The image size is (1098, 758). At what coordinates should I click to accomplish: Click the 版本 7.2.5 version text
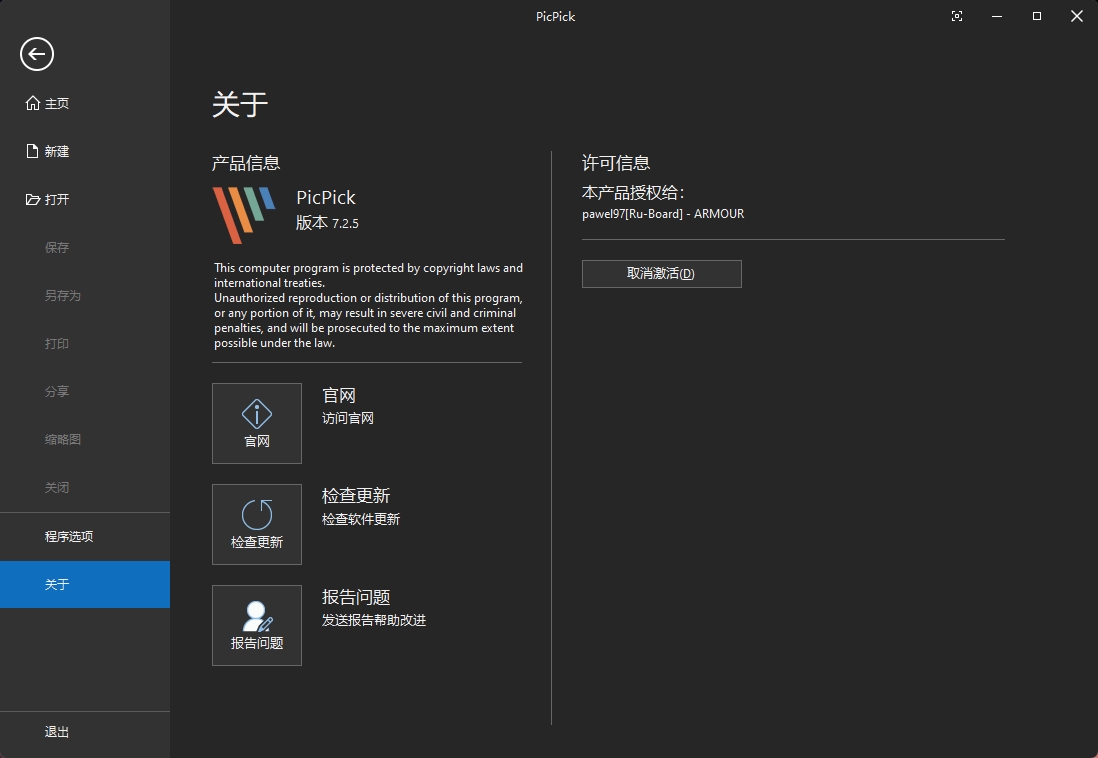[327, 223]
